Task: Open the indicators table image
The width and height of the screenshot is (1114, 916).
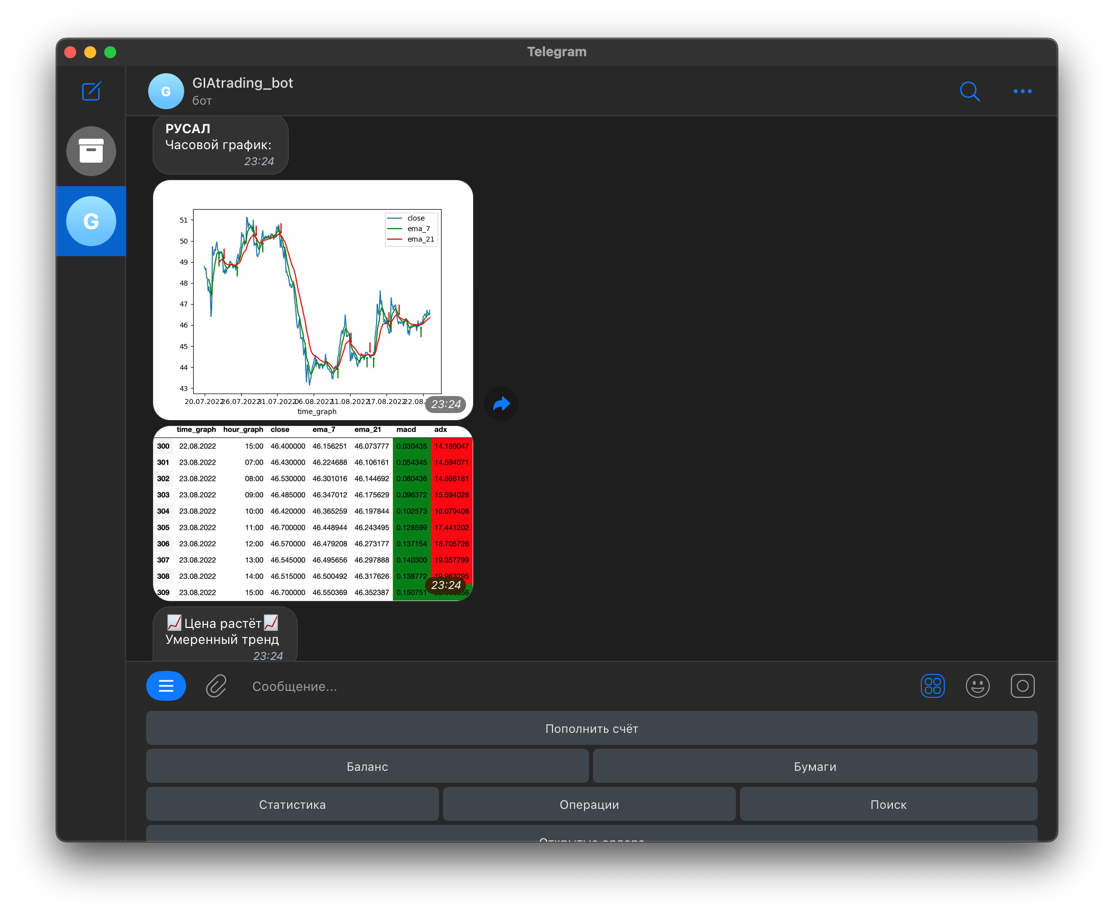Action: (313, 513)
